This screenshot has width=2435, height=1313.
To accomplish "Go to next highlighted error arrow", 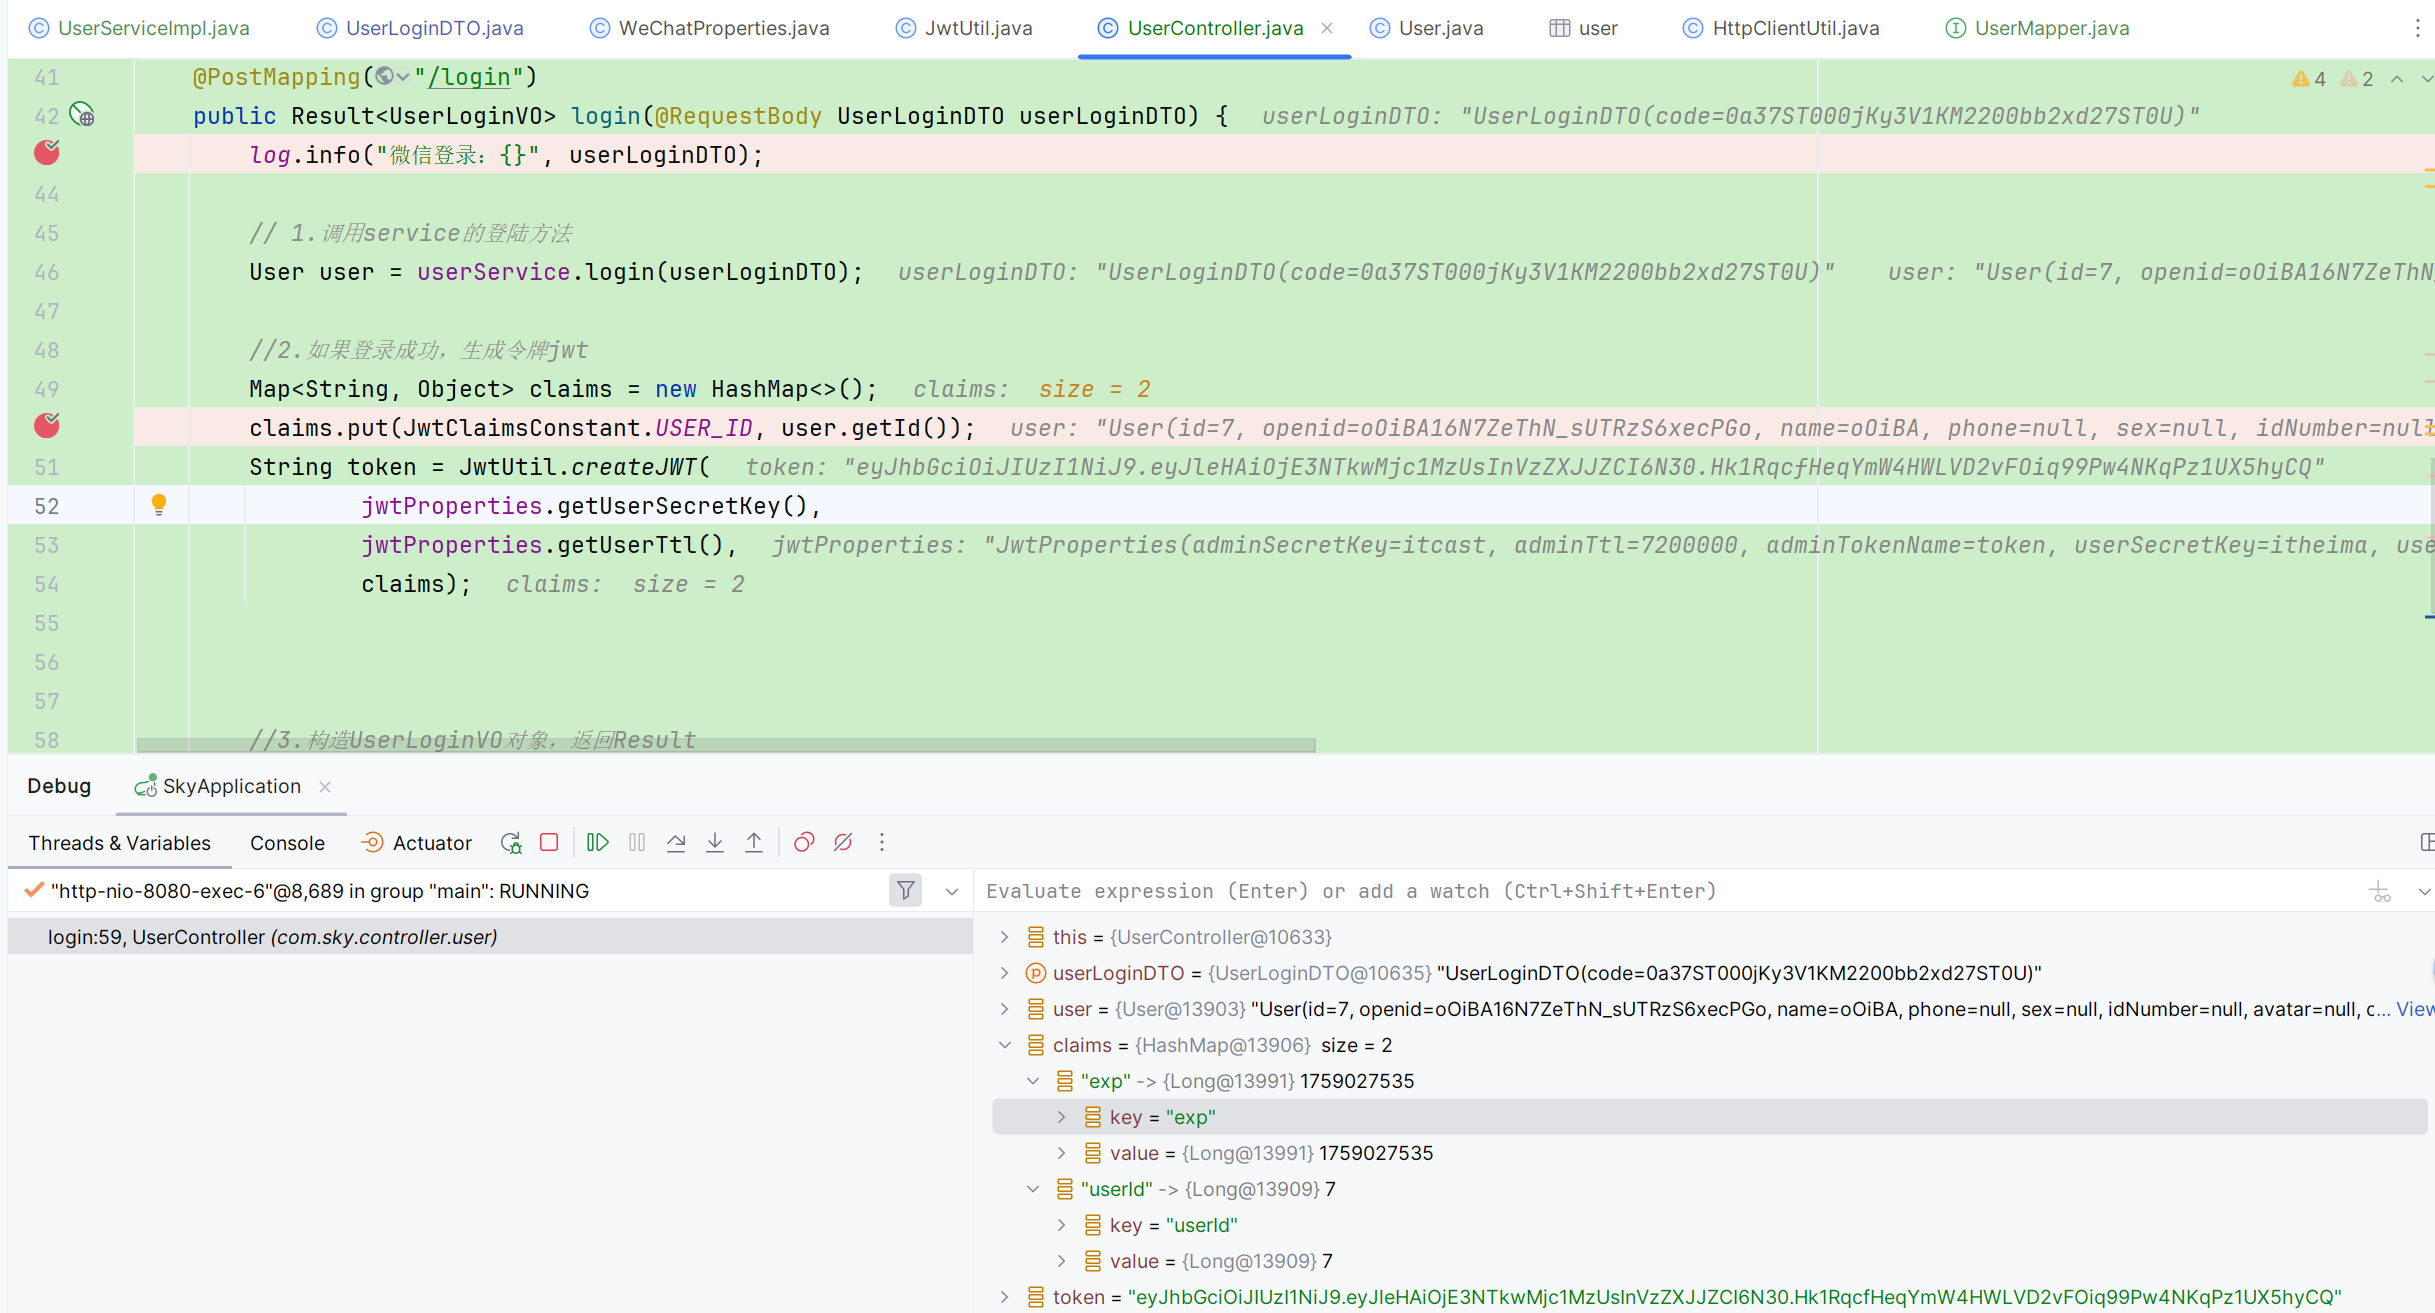I will coord(2427,79).
